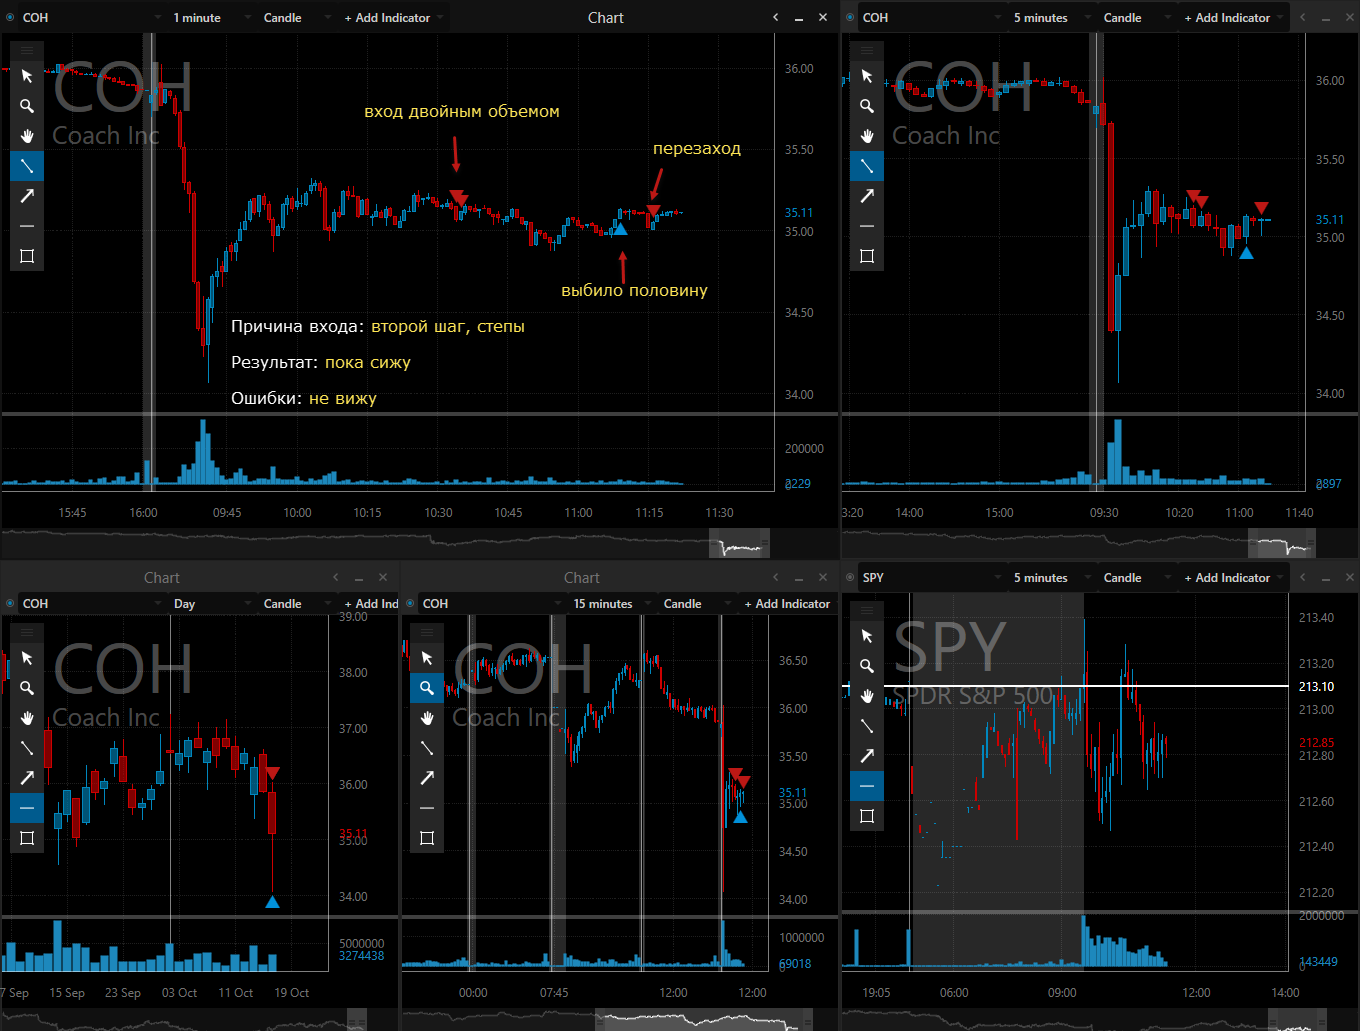1360x1031 pixels.
Task: Select the pointer tool in SPY chart
Action: [x=867, y=636]
